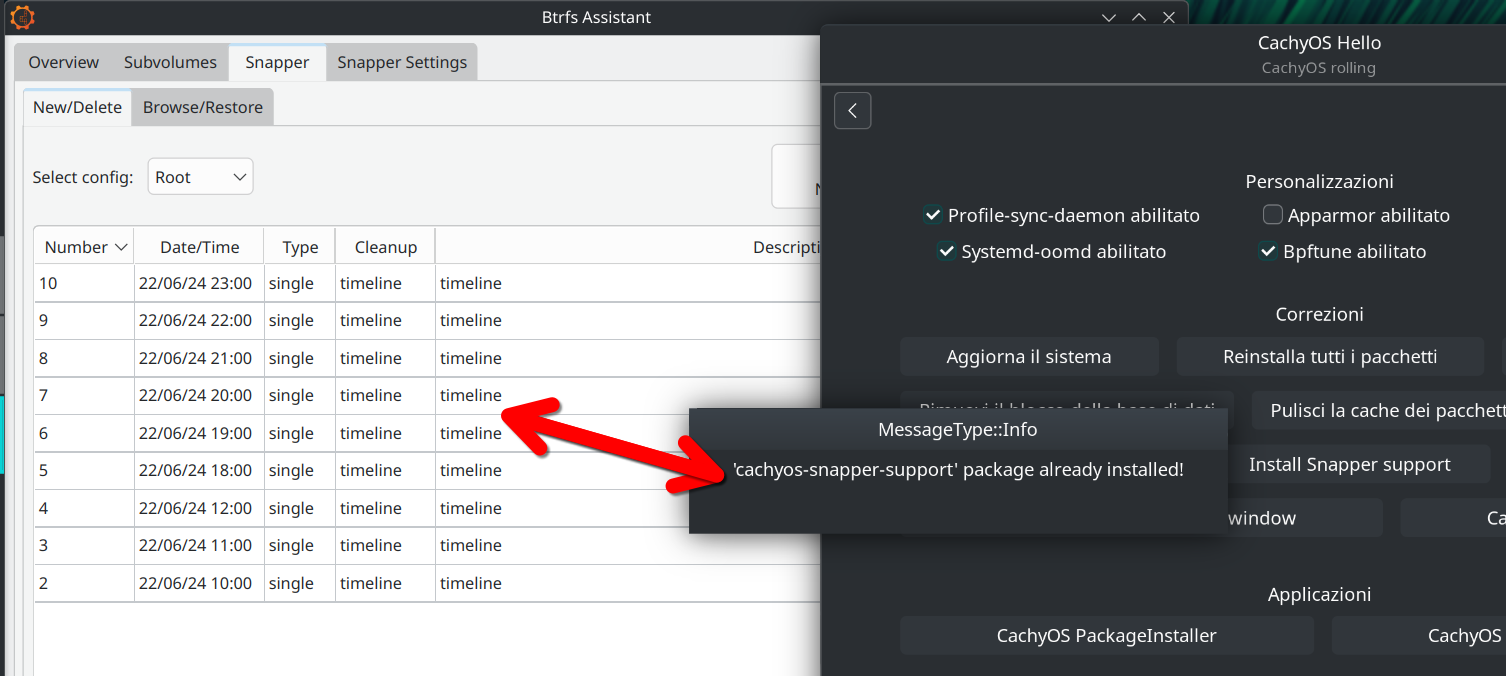Select snapshot dated 22/06/24 18:00
Viewport: 1506px width, 676px height.
(428, 470)
